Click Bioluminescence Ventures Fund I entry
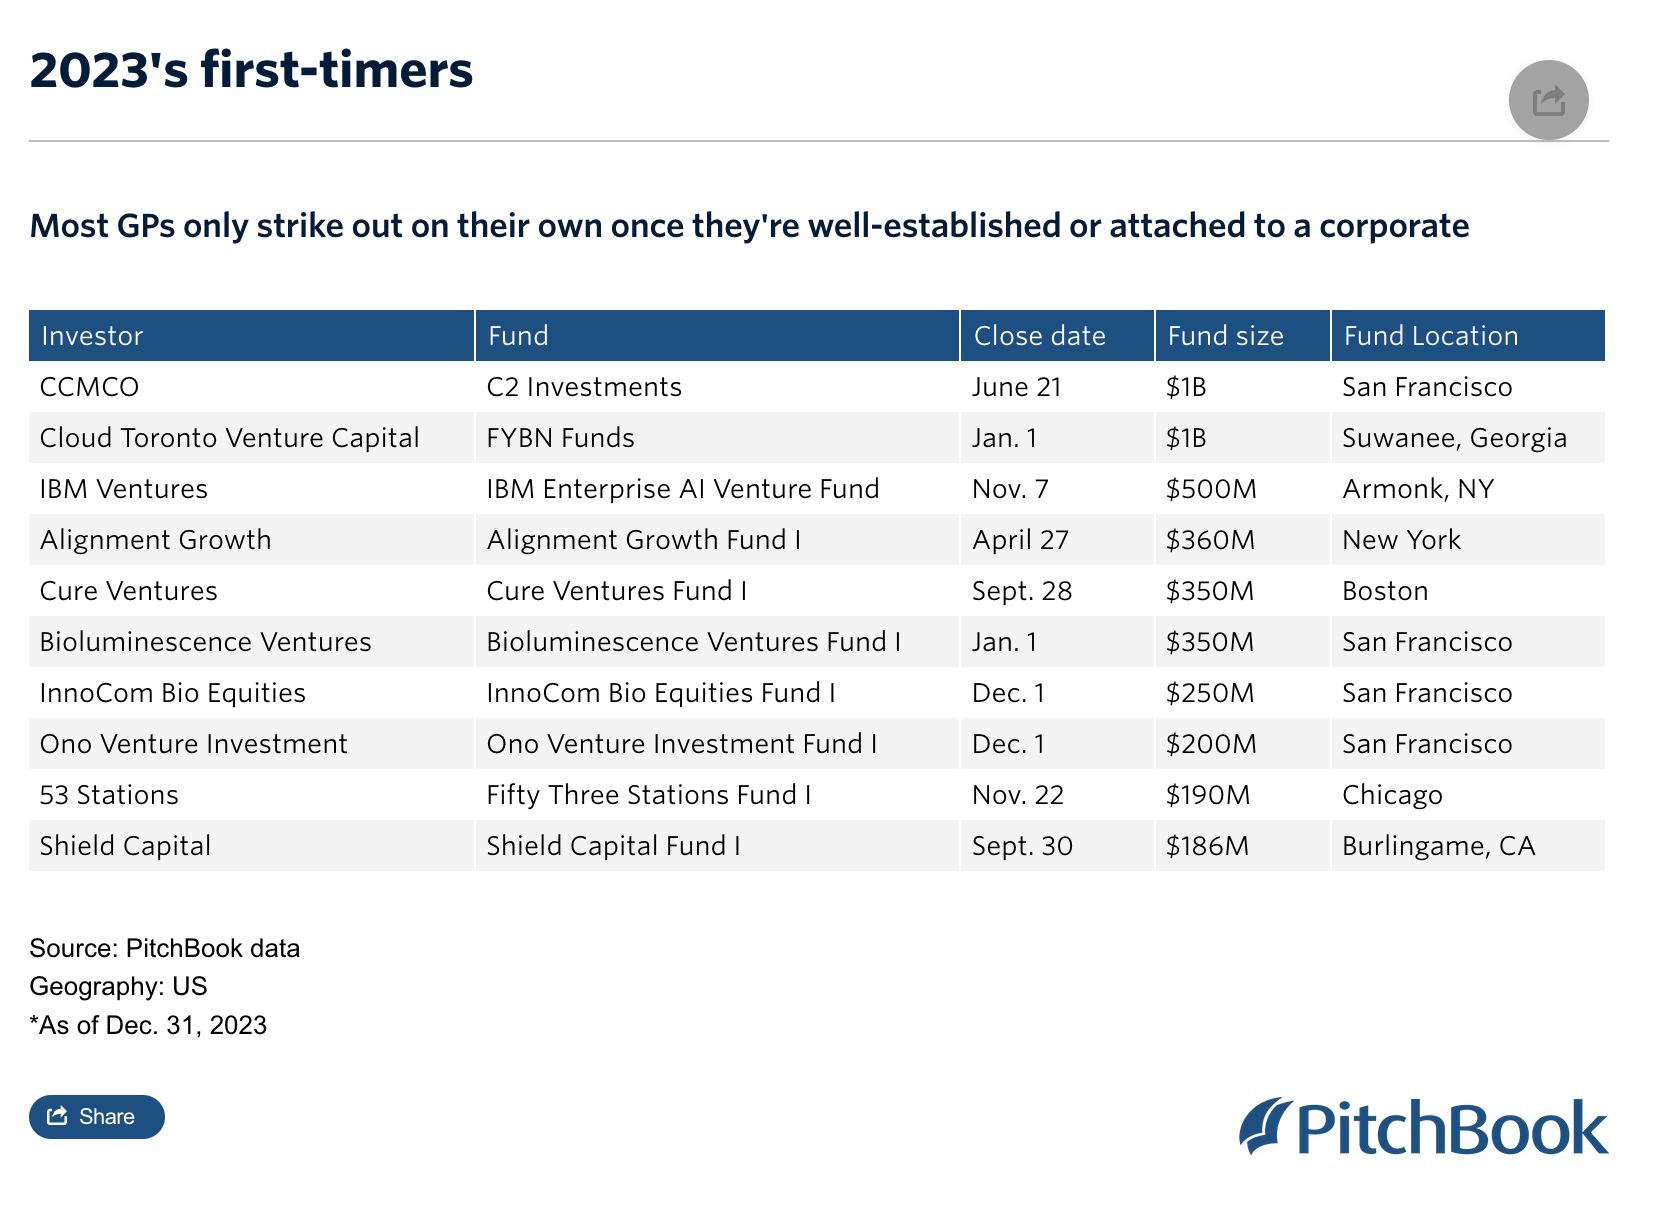 click(694, 642)
